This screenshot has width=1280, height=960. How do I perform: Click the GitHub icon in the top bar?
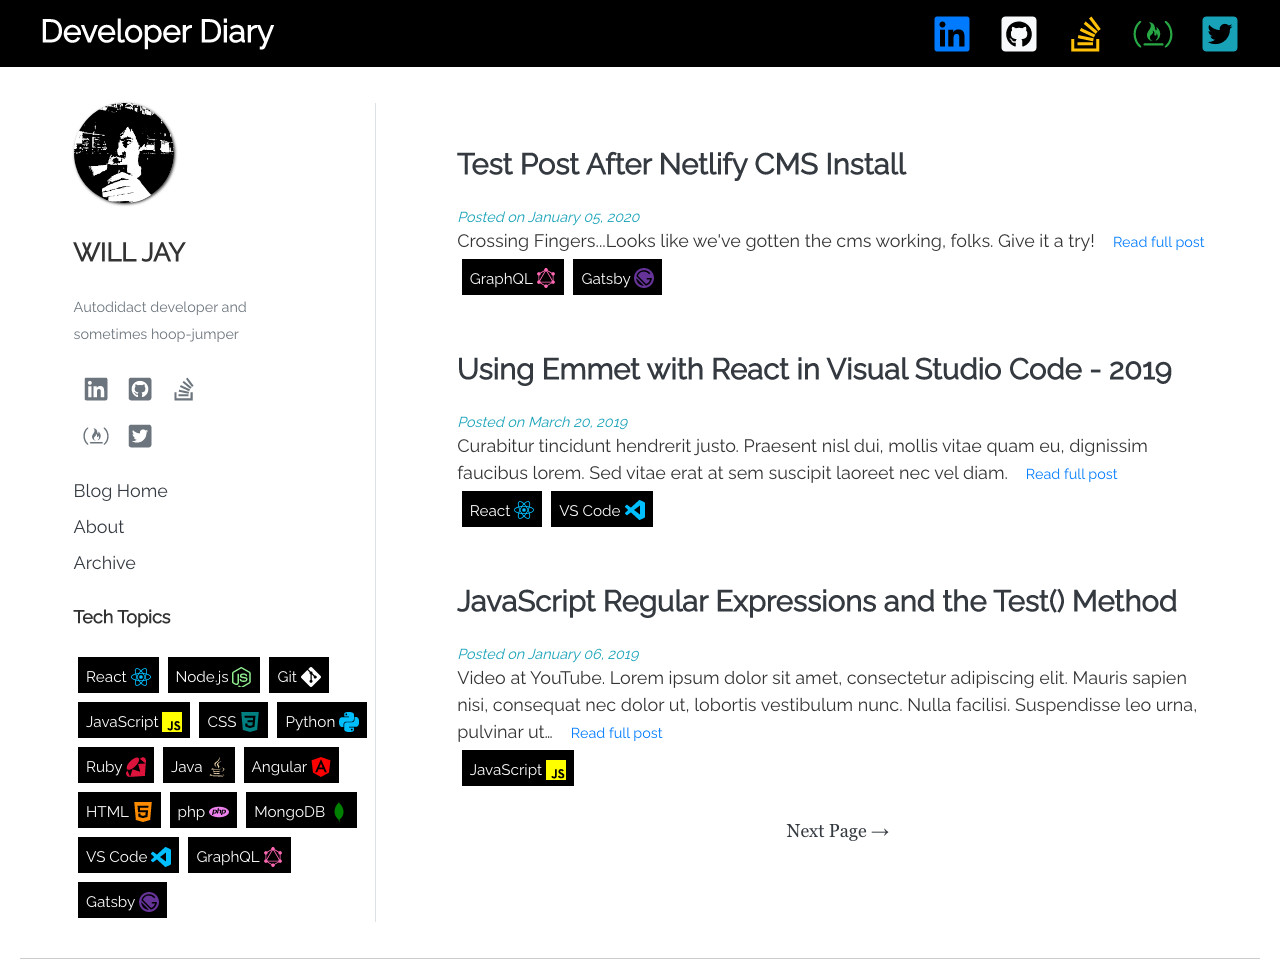[x=1018, y=33]
